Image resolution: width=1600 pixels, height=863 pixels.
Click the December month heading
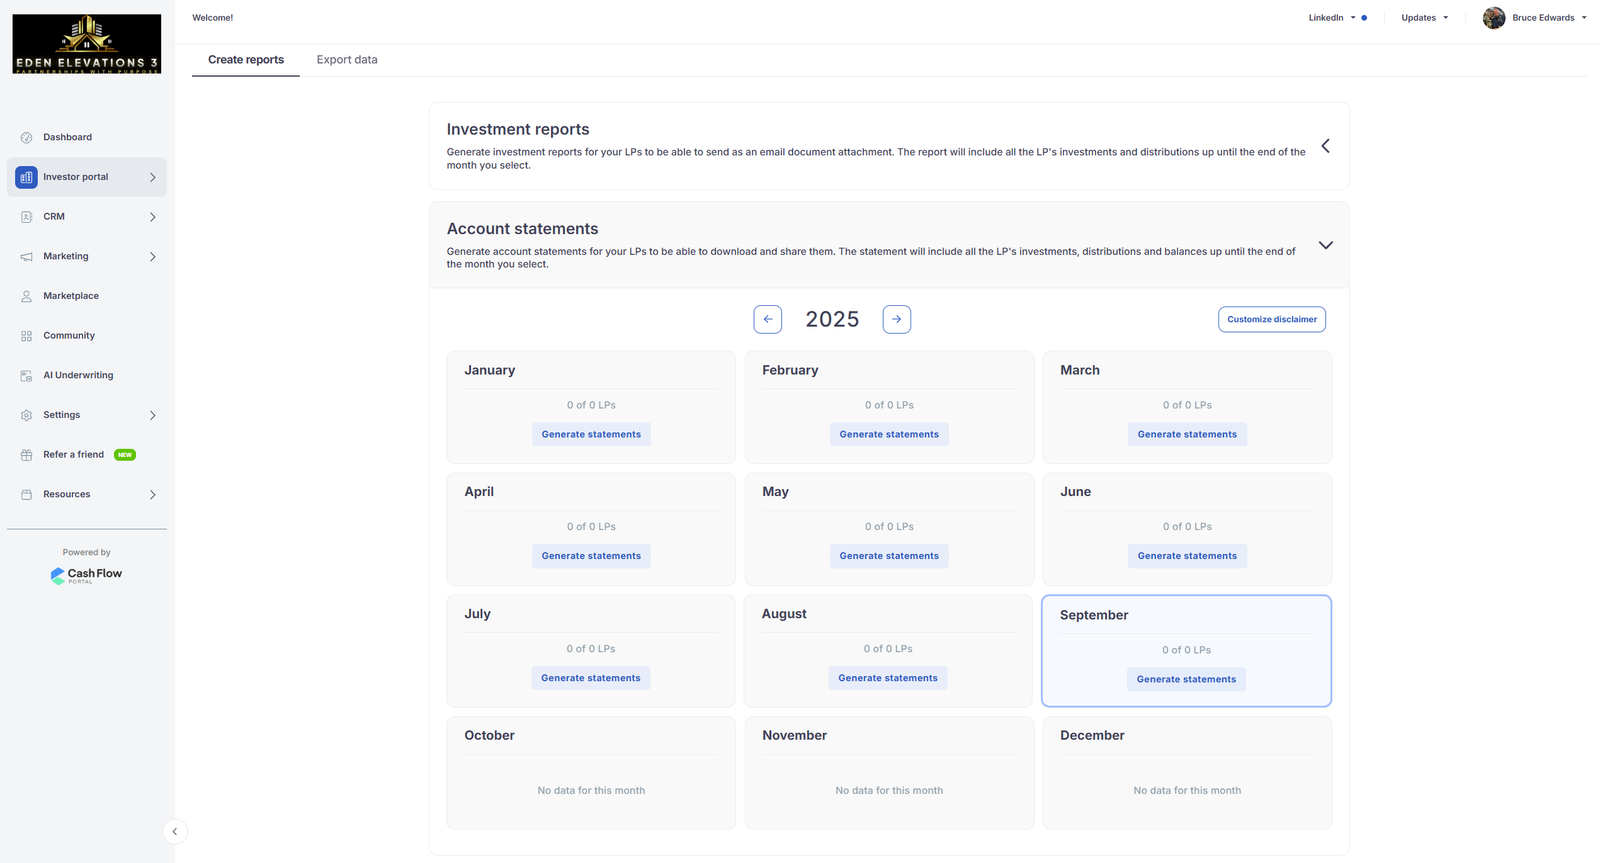tap(1092, 735)
